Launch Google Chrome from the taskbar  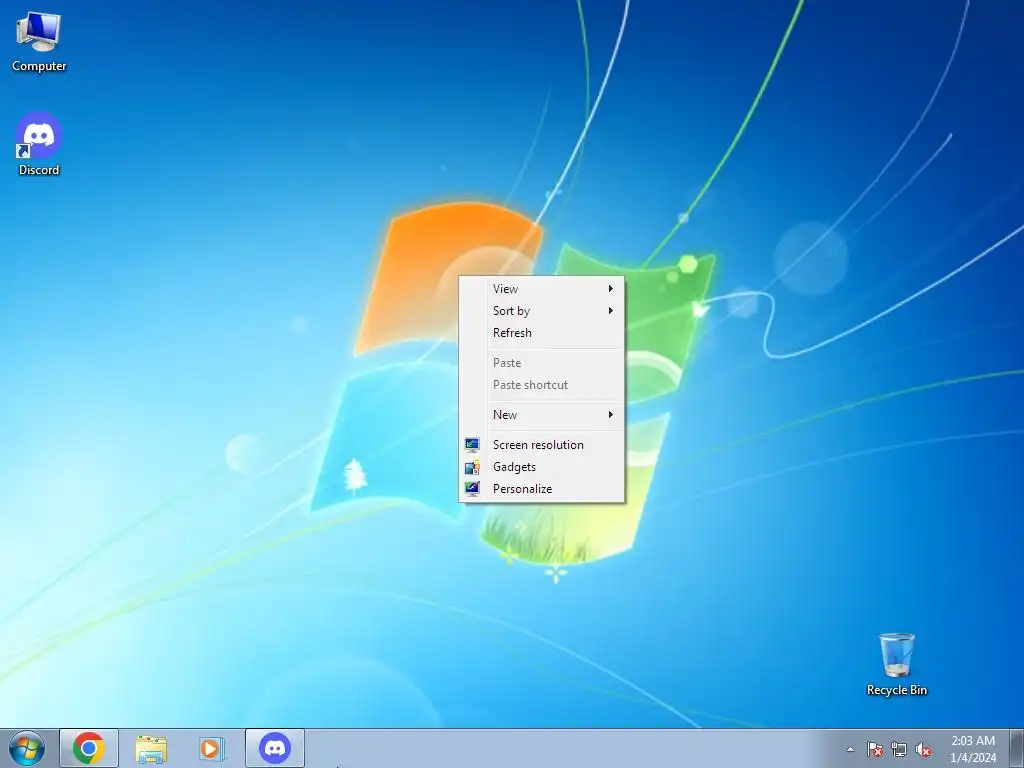[x=89, y=748]
